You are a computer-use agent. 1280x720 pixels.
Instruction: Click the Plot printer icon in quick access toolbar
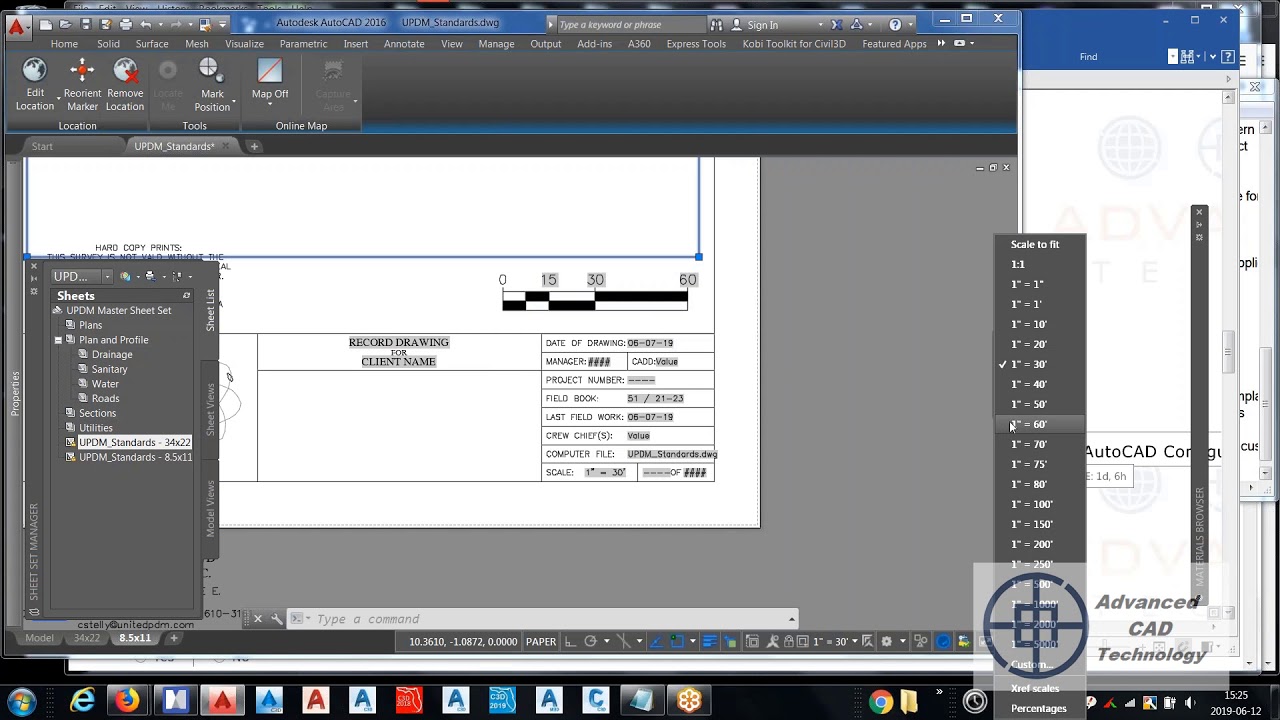point(126,25)
